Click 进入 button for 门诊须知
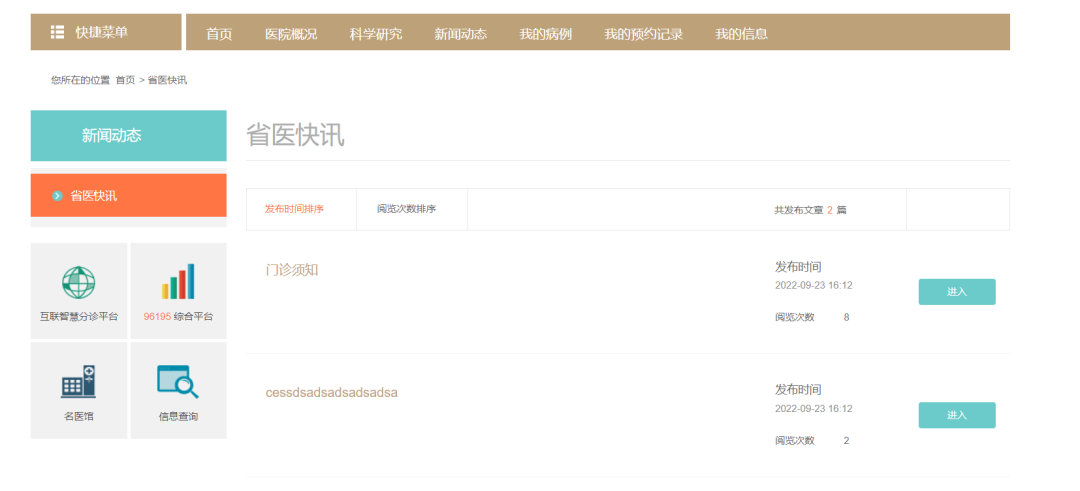This screenshot has height=491, width=1080. tap(957, 292)
